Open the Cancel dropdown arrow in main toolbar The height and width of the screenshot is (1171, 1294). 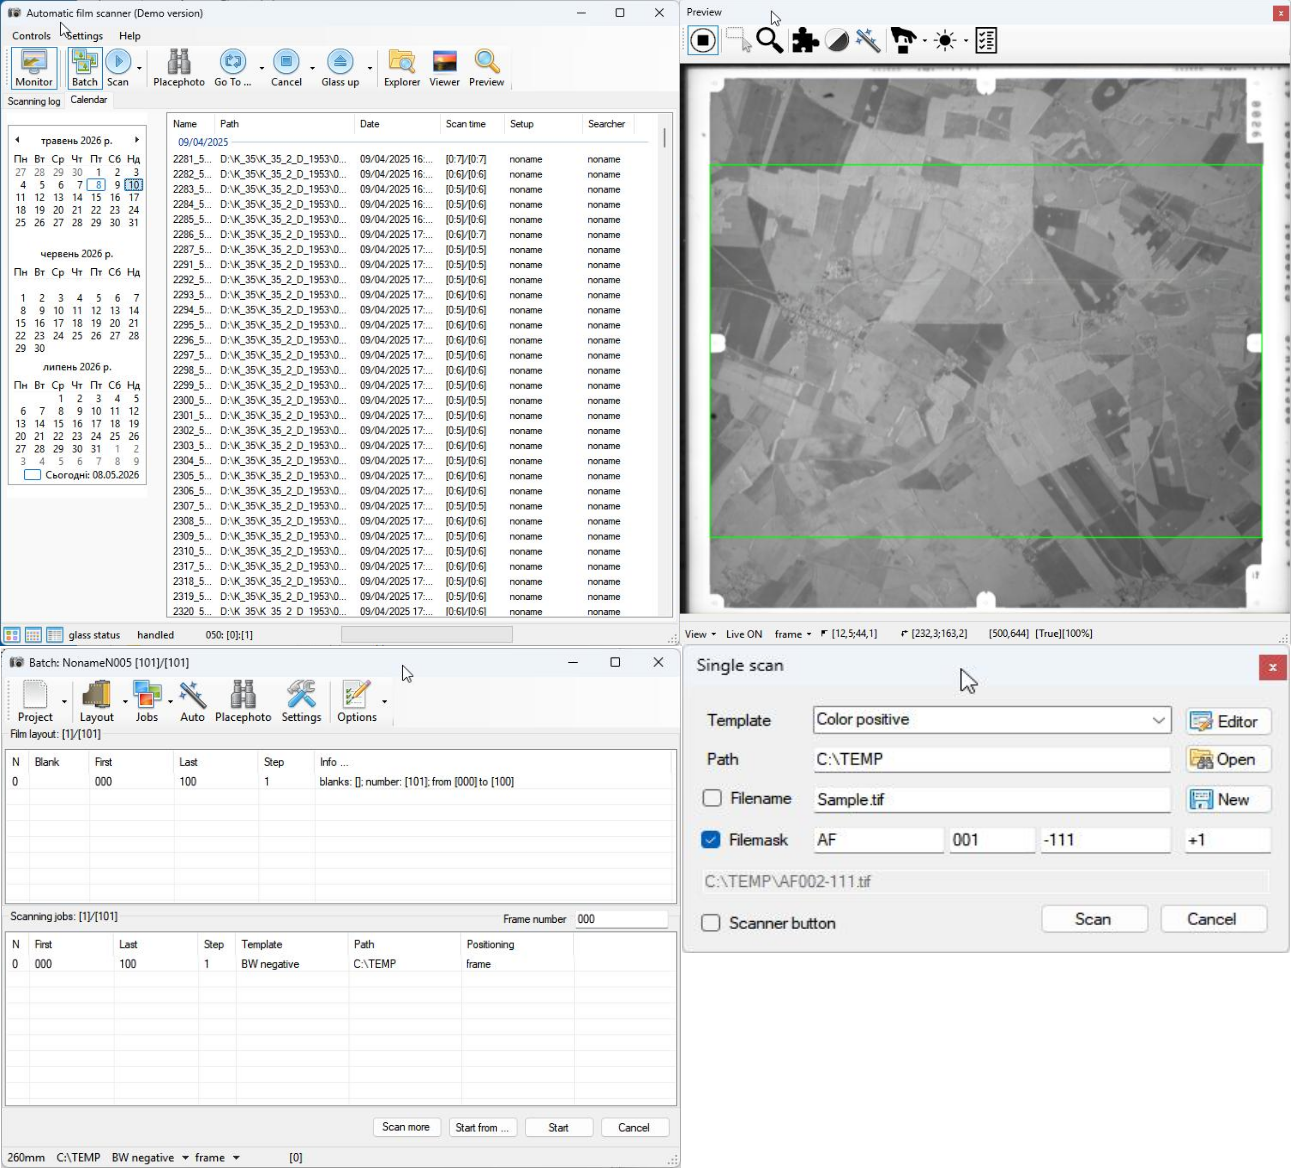(x=312, y=69)
